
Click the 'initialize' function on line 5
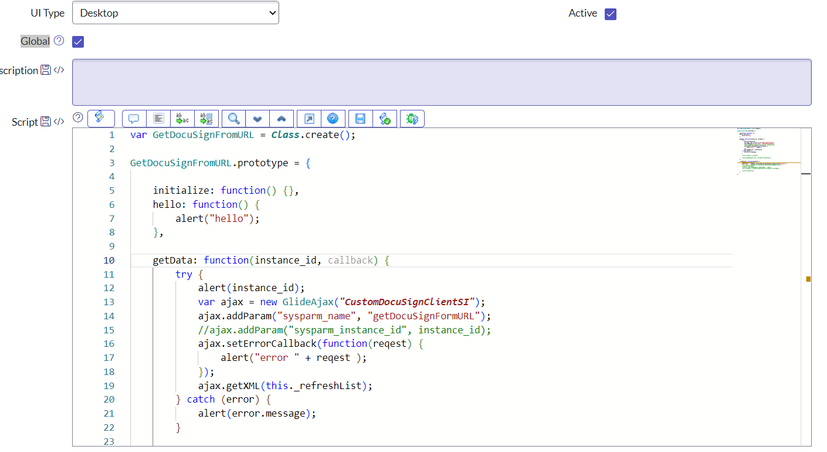point(180,190)
